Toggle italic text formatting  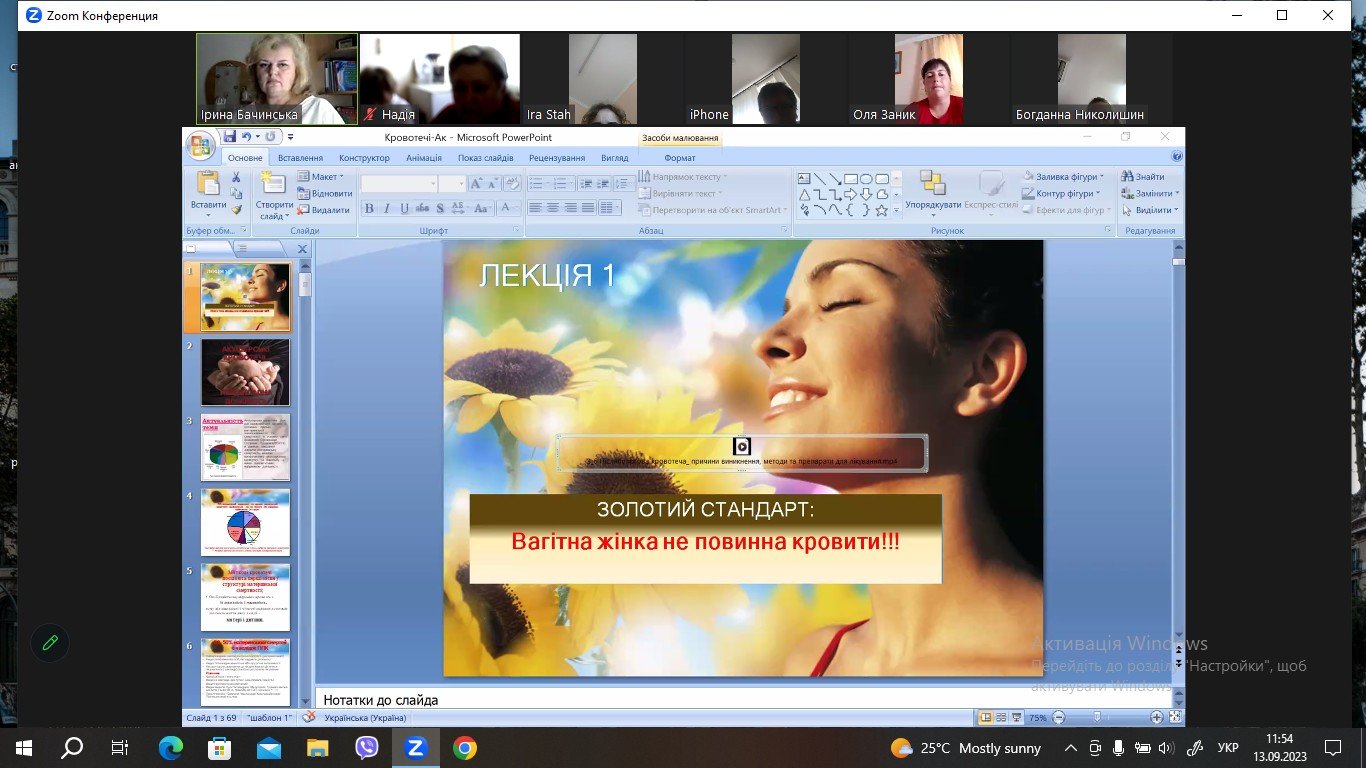point(387,209)
